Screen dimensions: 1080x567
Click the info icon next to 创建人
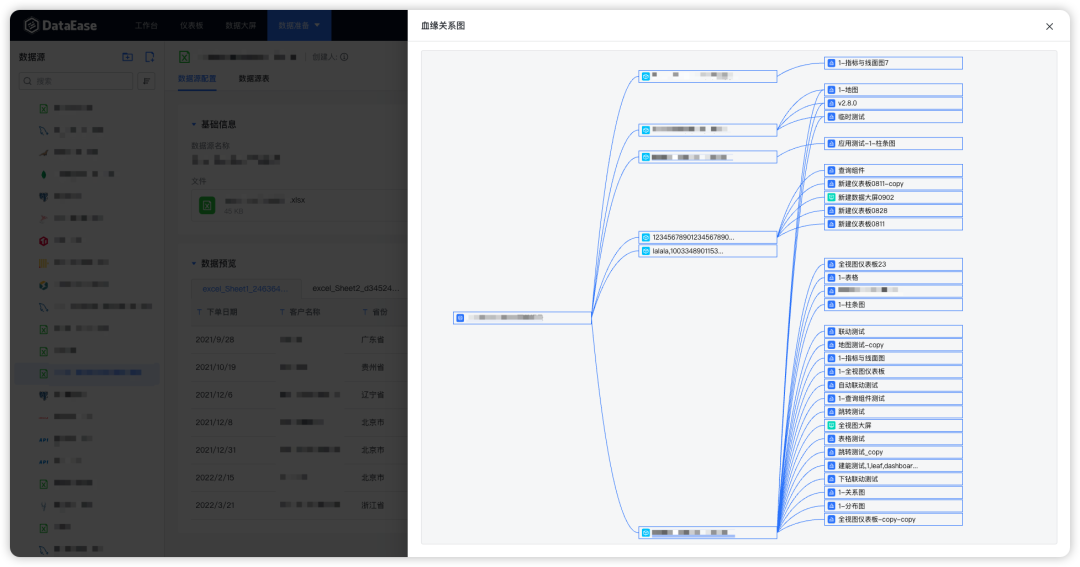coord(344,57)
